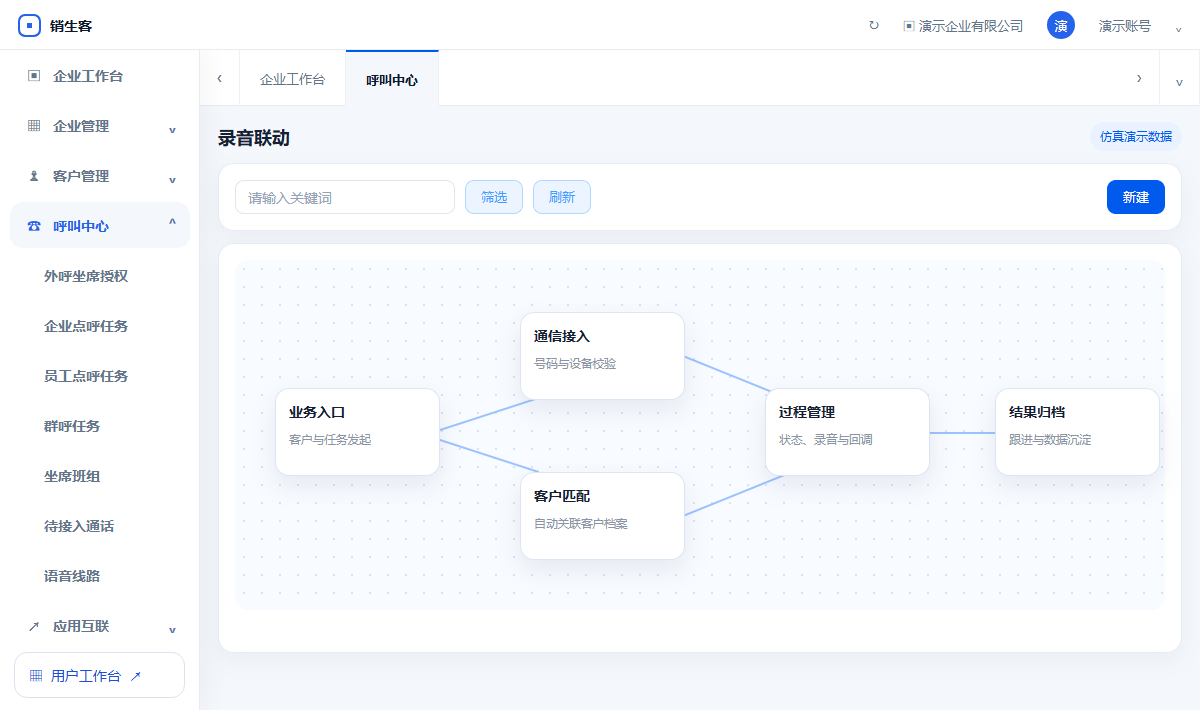Select the 业务入口 flow node
Screen dimensions: 1200x710
tap(358, 432)
